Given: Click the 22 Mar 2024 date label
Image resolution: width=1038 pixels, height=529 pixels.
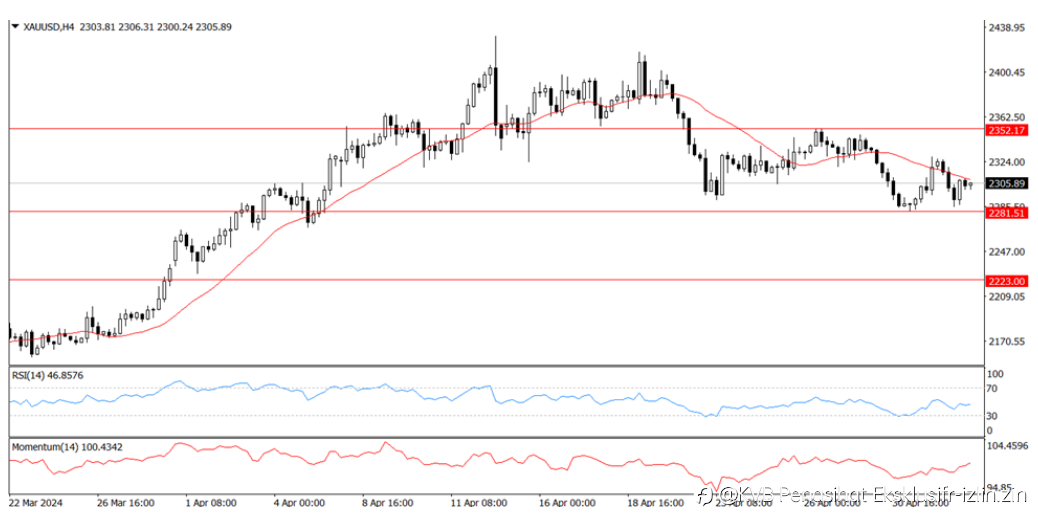Looking at the screenshot, I should (x=35, y=503).
